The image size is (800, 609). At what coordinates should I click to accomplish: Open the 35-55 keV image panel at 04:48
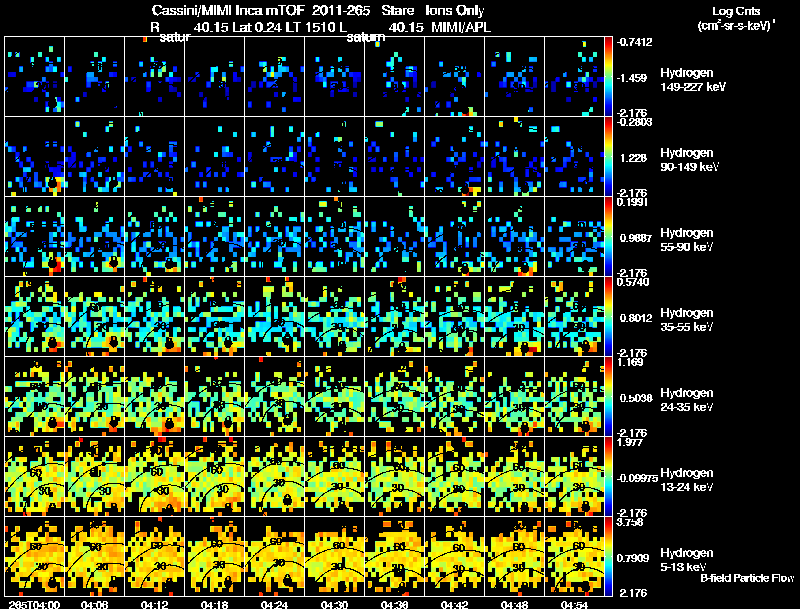click(x=514, y=316)
